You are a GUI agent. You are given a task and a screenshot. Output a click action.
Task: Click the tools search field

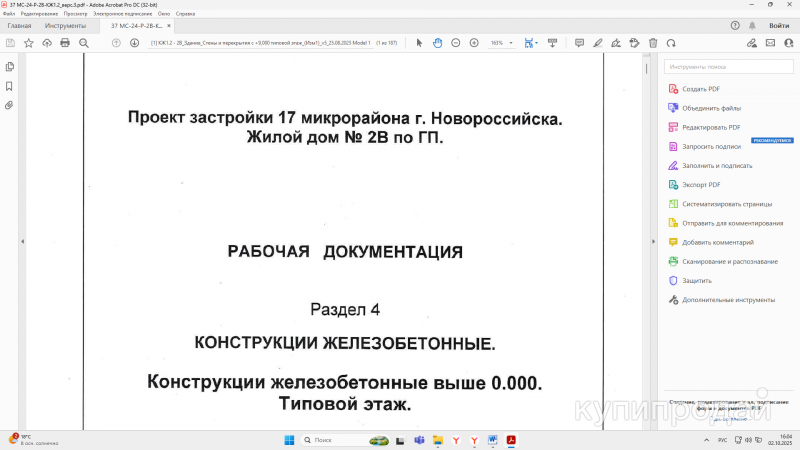(729, 67)
